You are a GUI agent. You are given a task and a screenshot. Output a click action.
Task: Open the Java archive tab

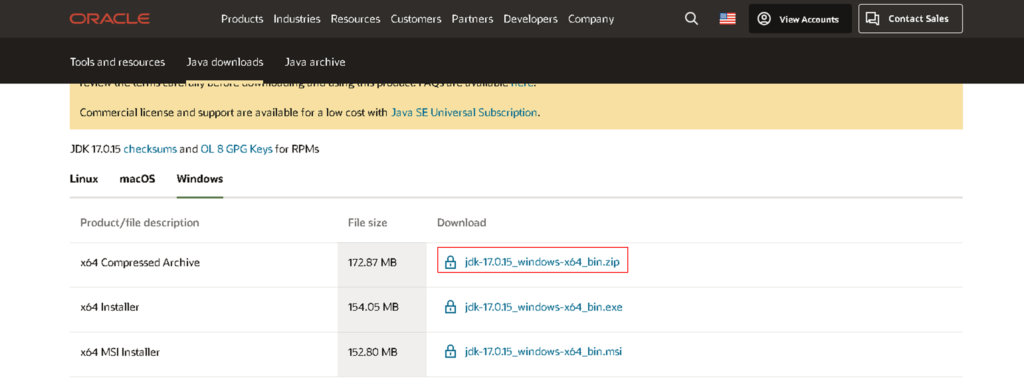315,62
